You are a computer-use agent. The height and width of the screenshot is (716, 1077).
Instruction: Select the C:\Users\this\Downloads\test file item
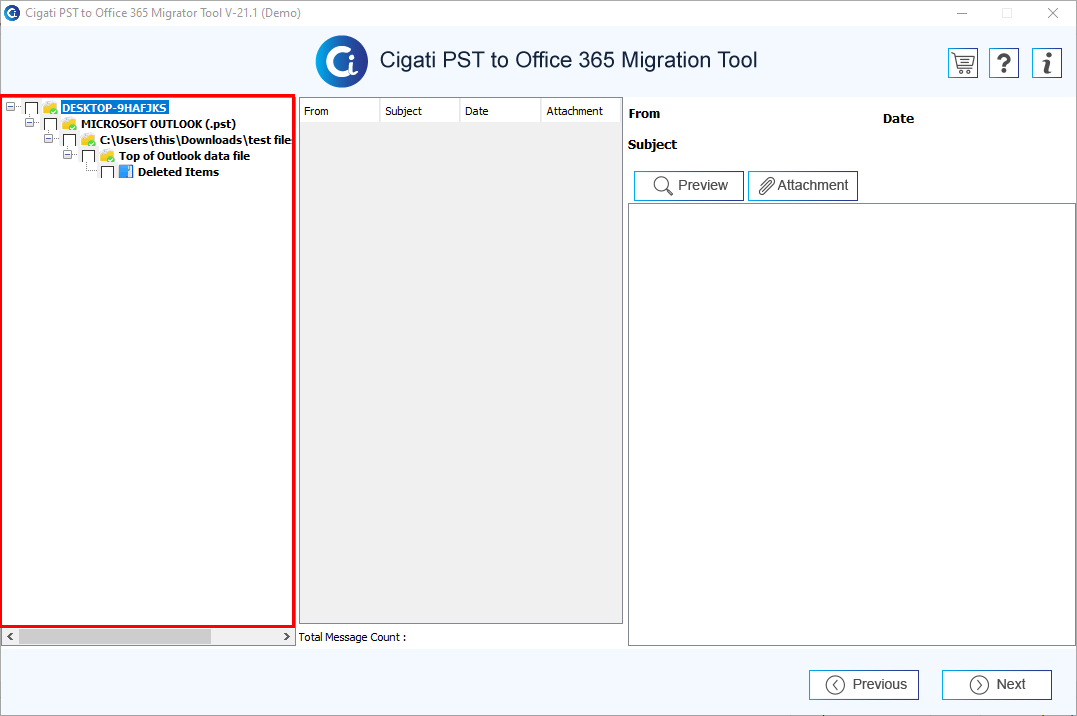point(196,140)
